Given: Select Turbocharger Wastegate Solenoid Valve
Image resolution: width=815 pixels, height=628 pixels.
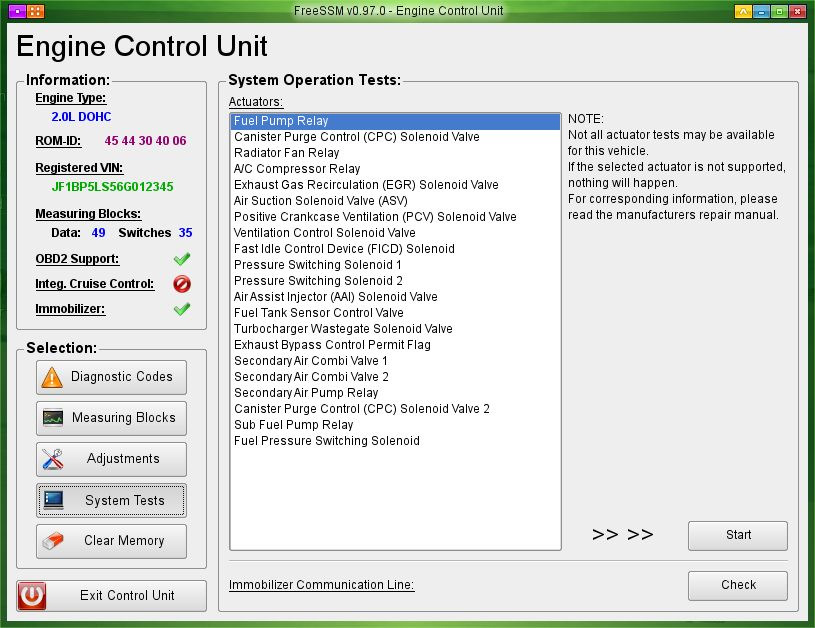Looking at the screenshot, I should click(x=395, y=329).
